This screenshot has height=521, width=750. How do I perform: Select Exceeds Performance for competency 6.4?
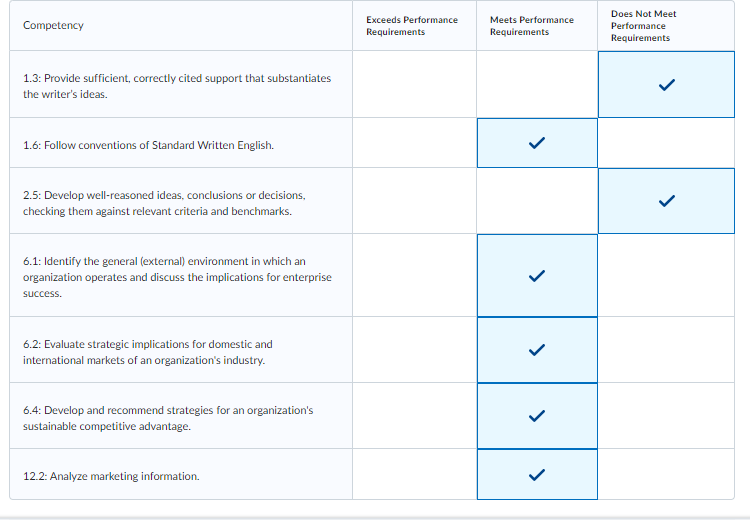(x=414, y=415)
